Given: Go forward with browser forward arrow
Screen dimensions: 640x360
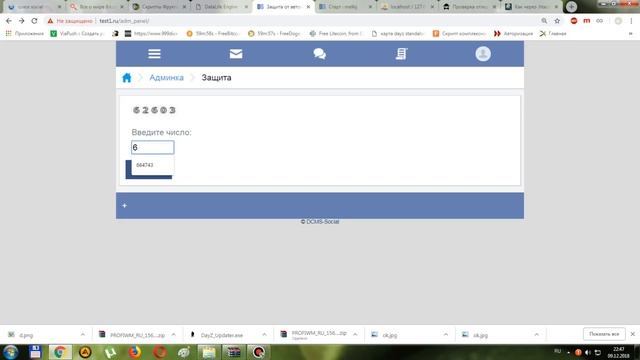Looking at the screenshot, I should pyautogui.click(x=21, y=21).
